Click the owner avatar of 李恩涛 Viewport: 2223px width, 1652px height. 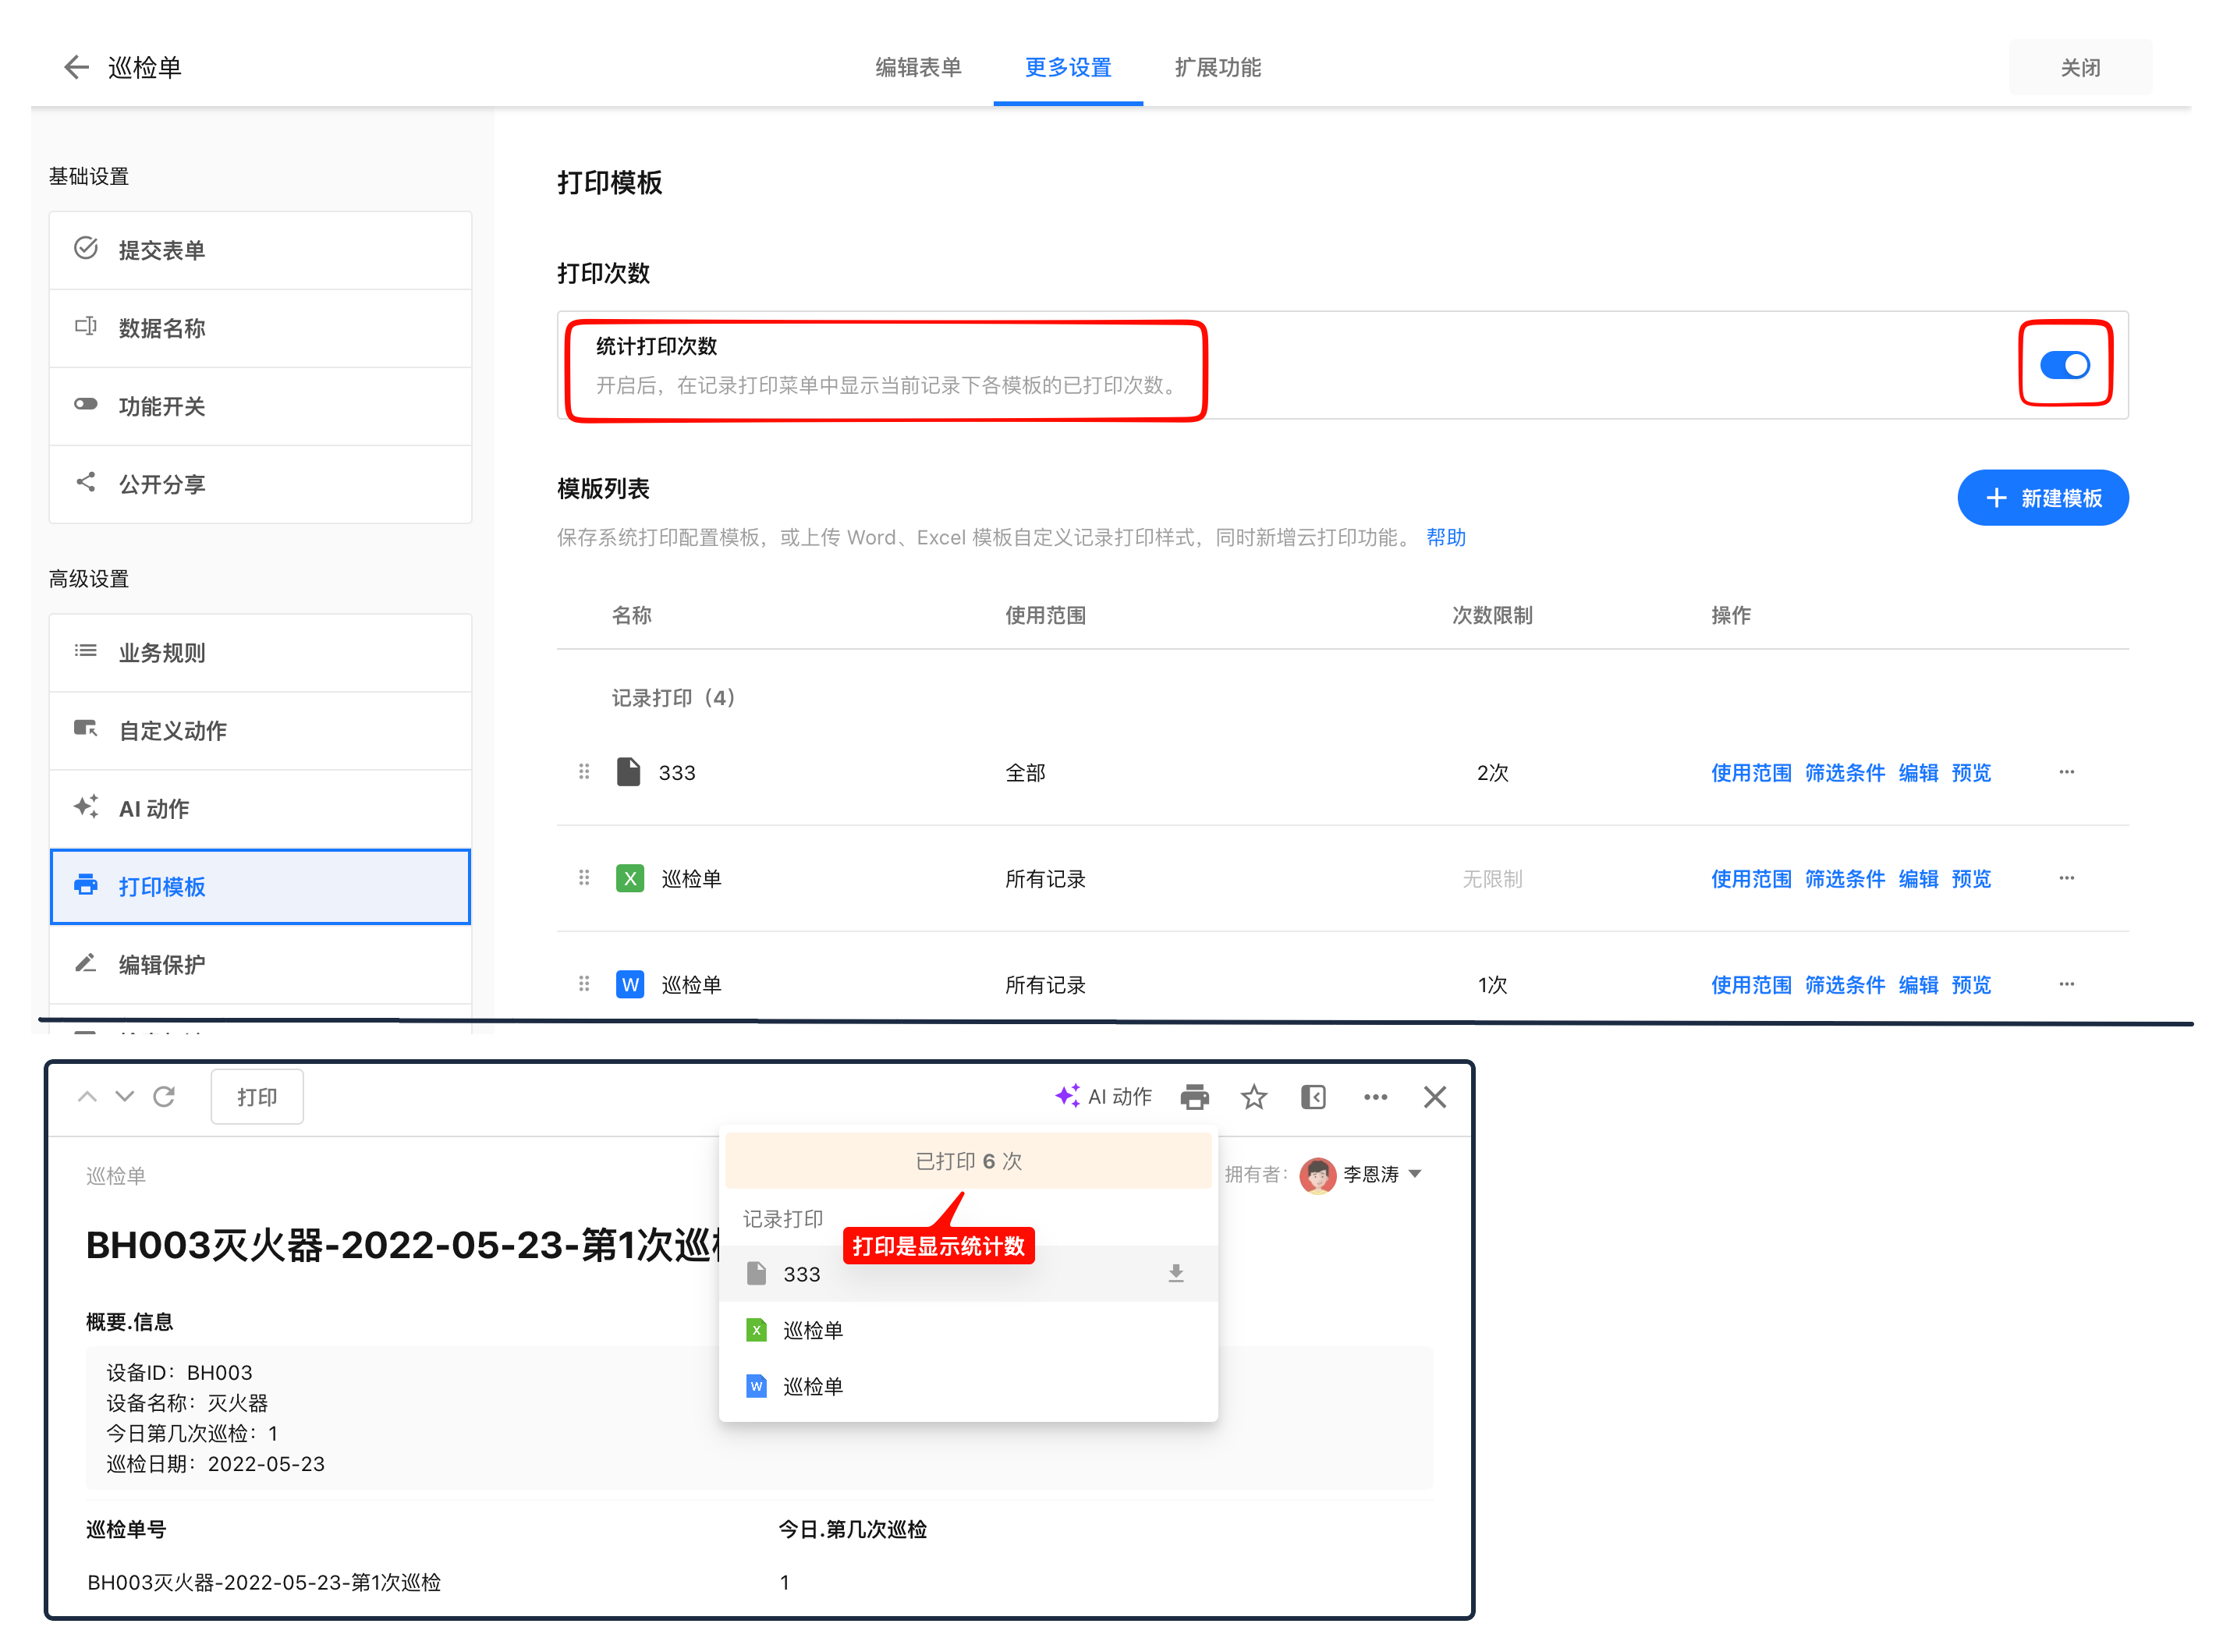pos(1317,1175)
